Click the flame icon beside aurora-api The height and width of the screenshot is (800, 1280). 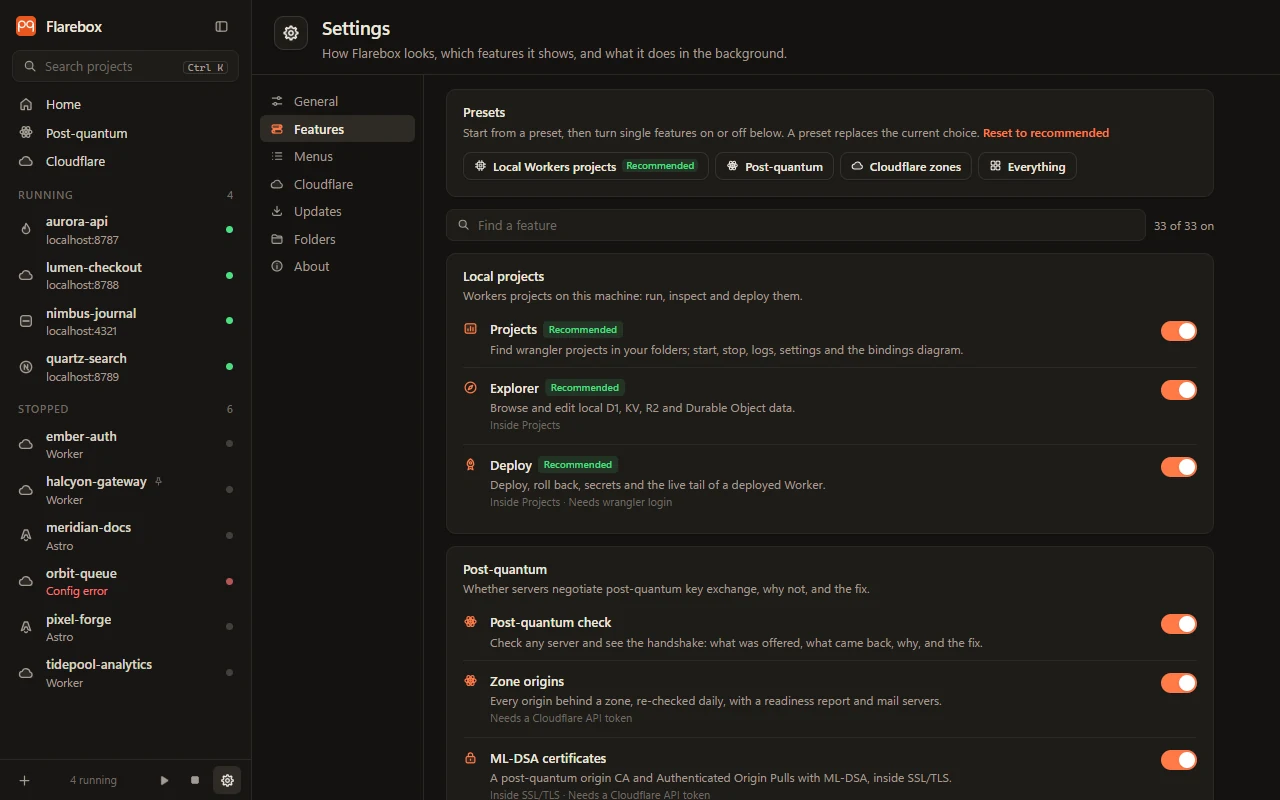pyautogui.click(x=26, y=230)
